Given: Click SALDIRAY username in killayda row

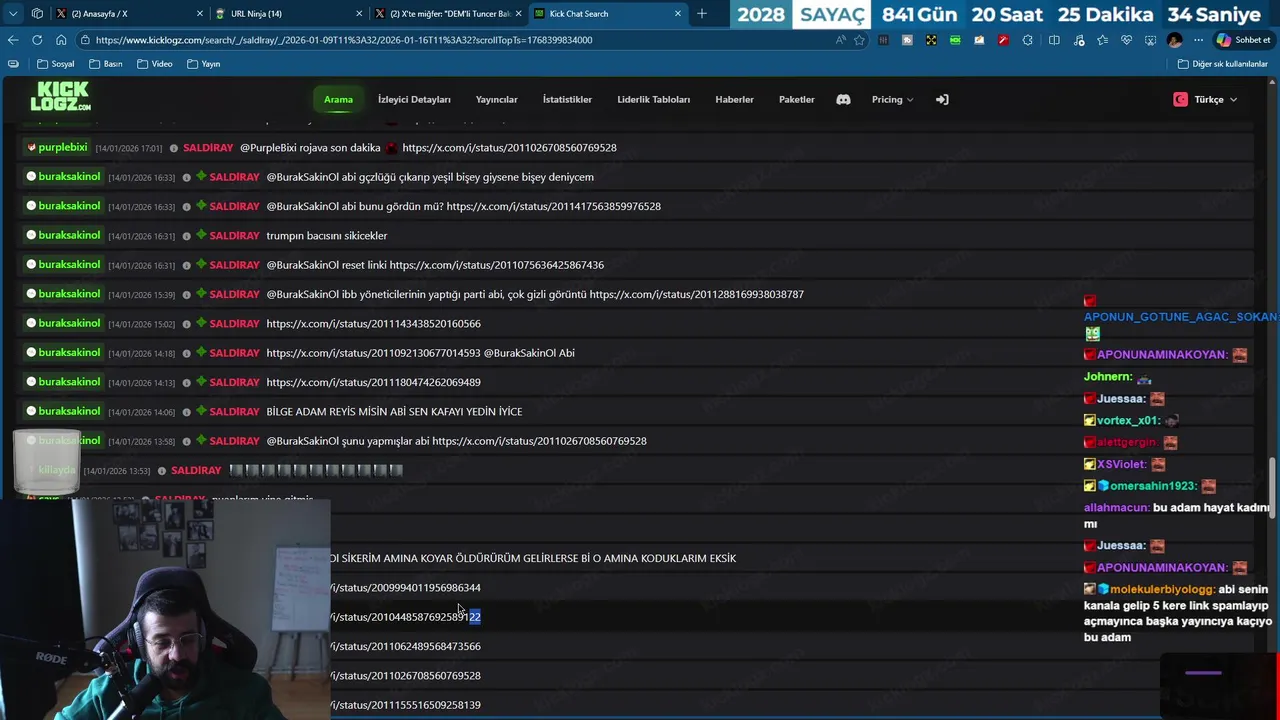Looking at the screenshot, I should (196, 470).
